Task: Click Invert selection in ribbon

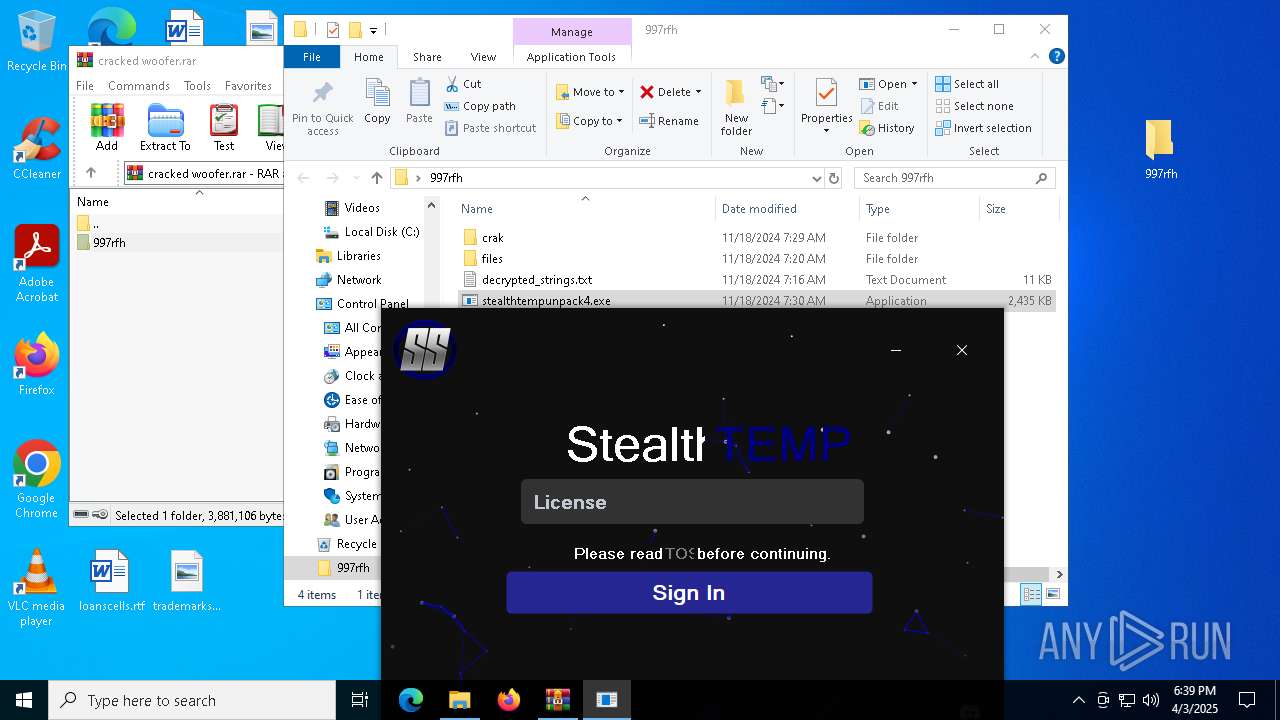Action: point(983,128)
